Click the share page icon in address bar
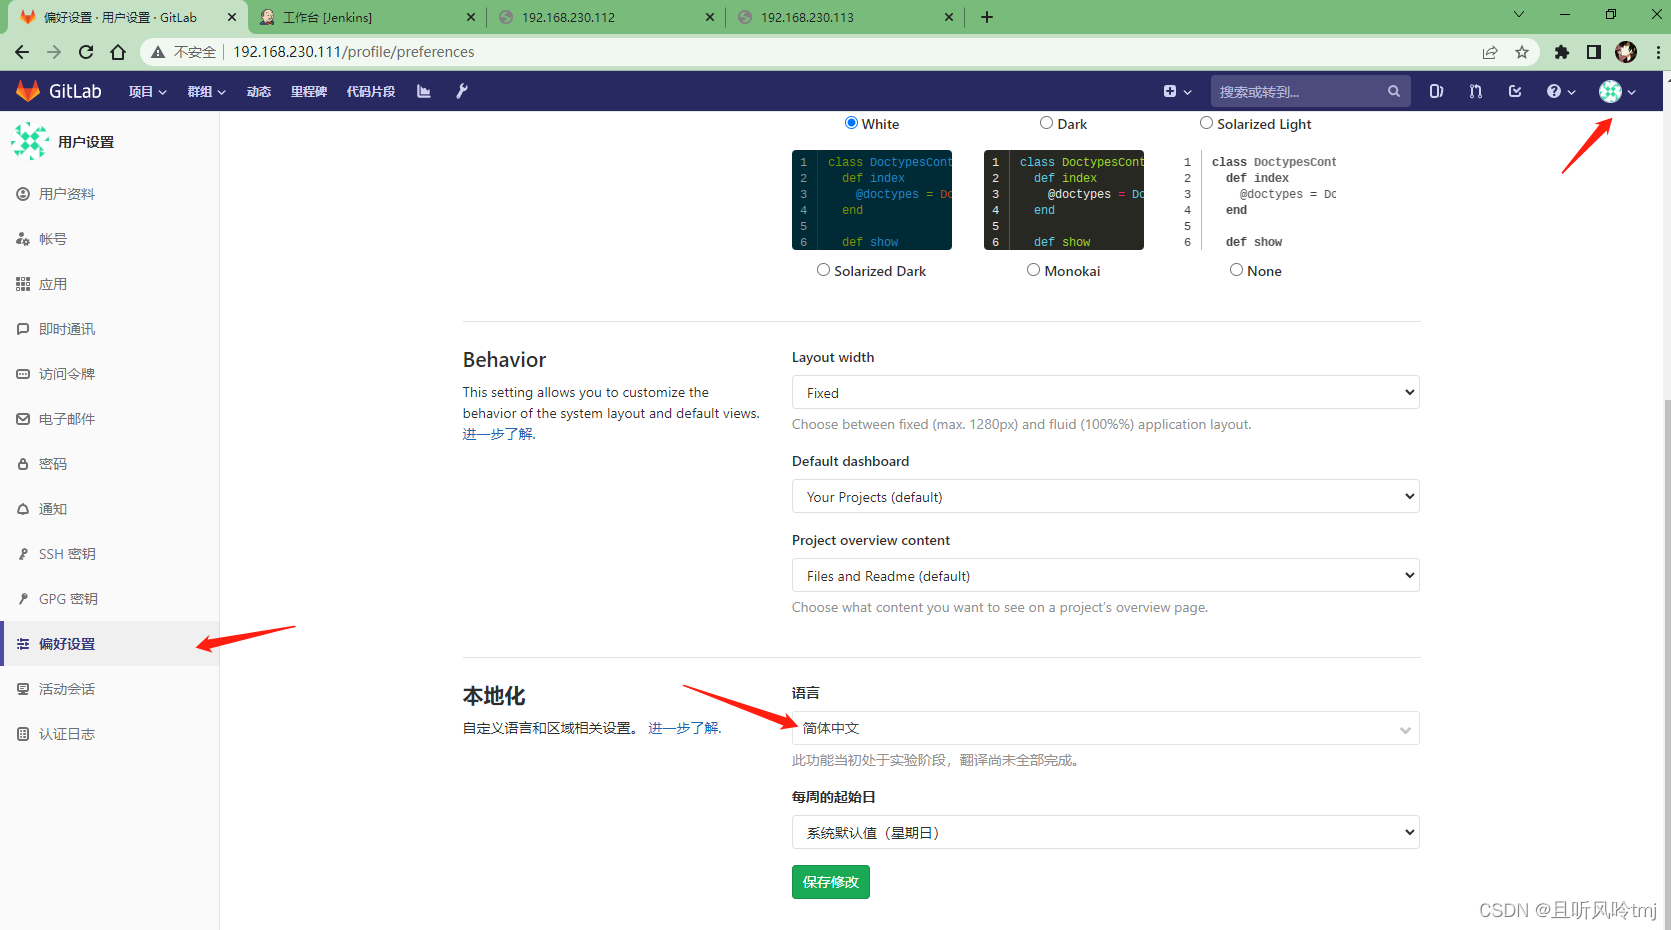1671x930 pixels. [x=1490, y=52]
